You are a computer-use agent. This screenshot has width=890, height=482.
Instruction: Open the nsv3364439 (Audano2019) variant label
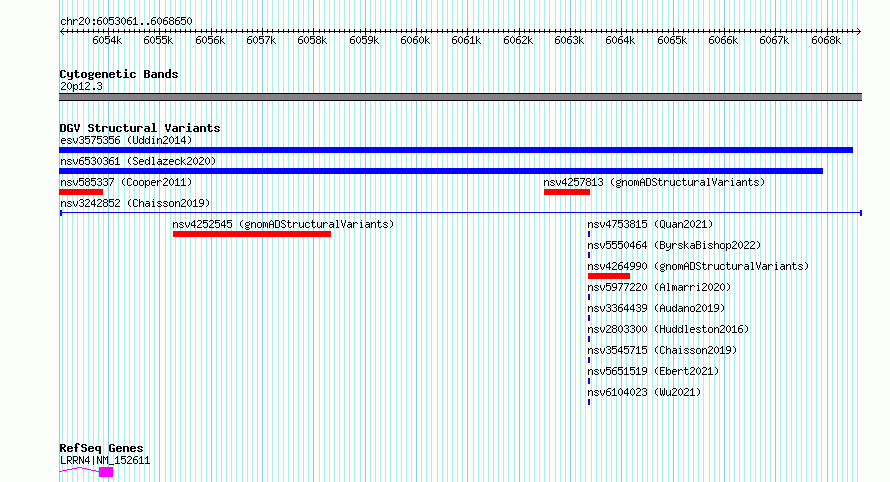point(656,308)
